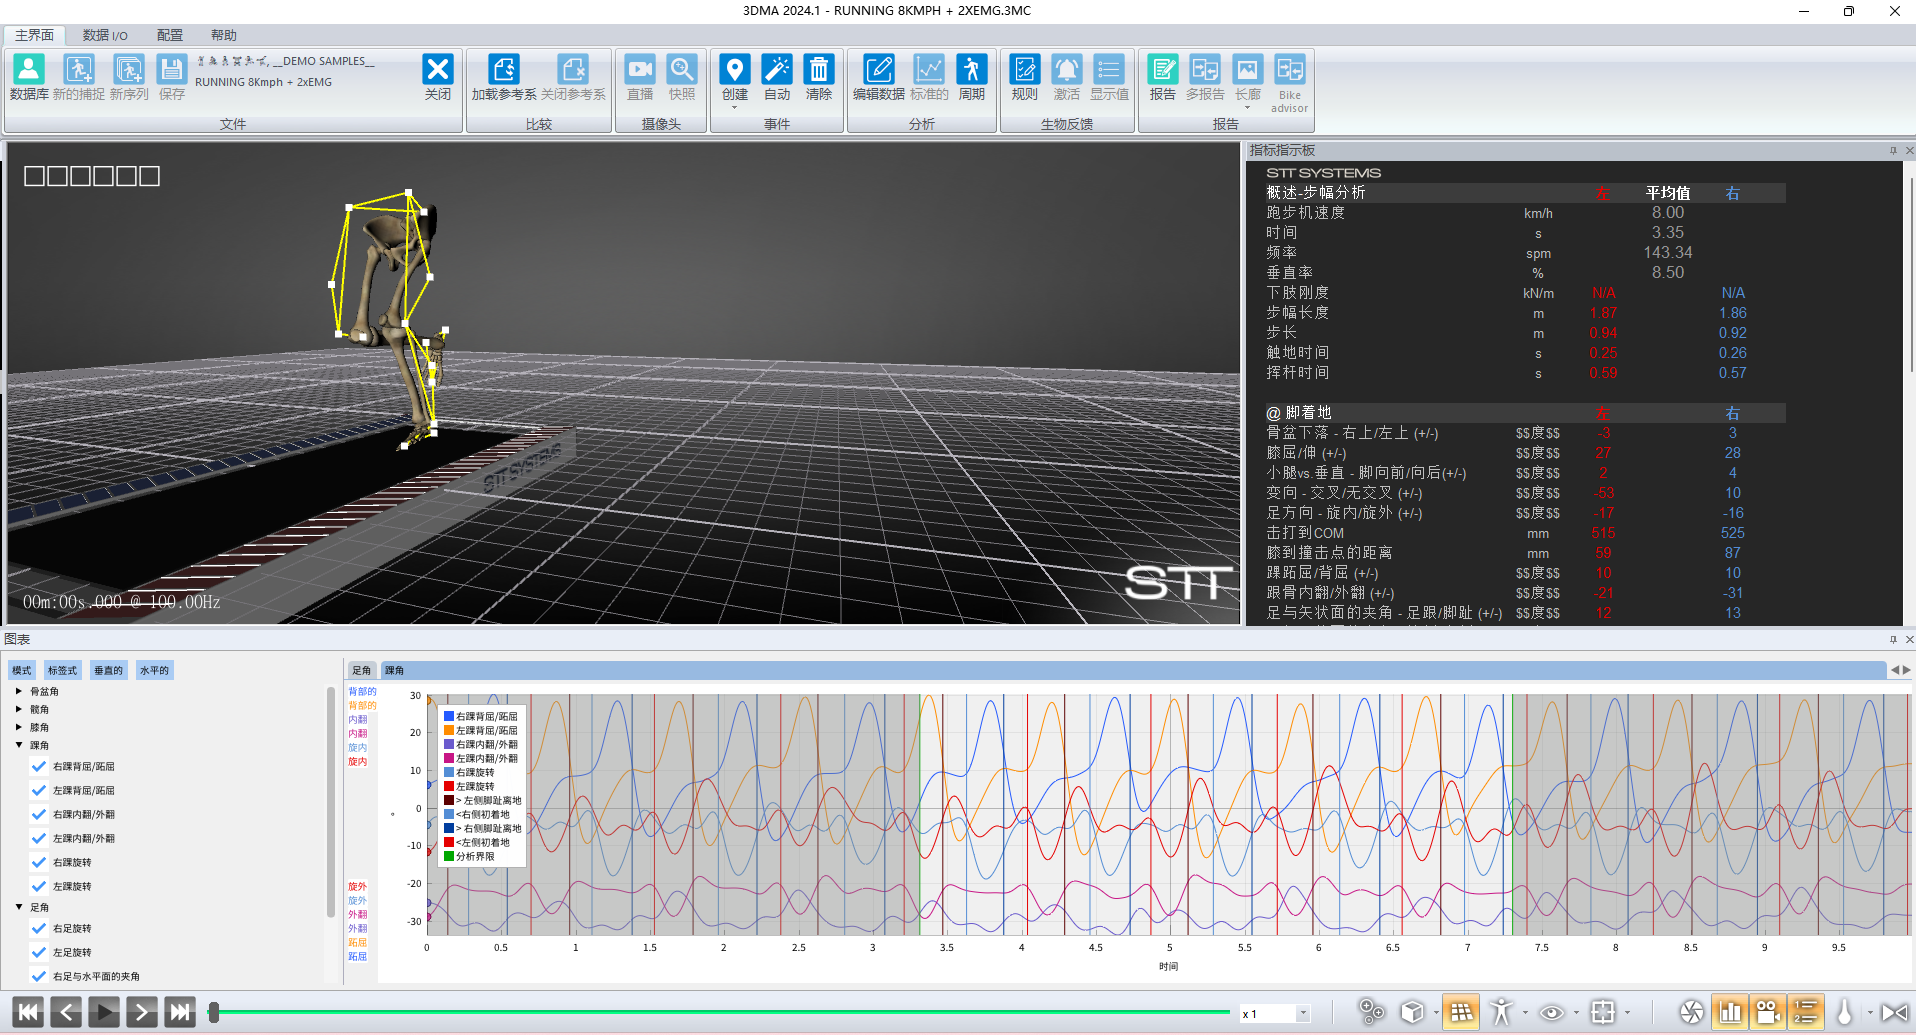Viewport: 1916px width, 1035px height.
Task: Uncheck 左足旋转 checkbox
Action: coord(39,953)
